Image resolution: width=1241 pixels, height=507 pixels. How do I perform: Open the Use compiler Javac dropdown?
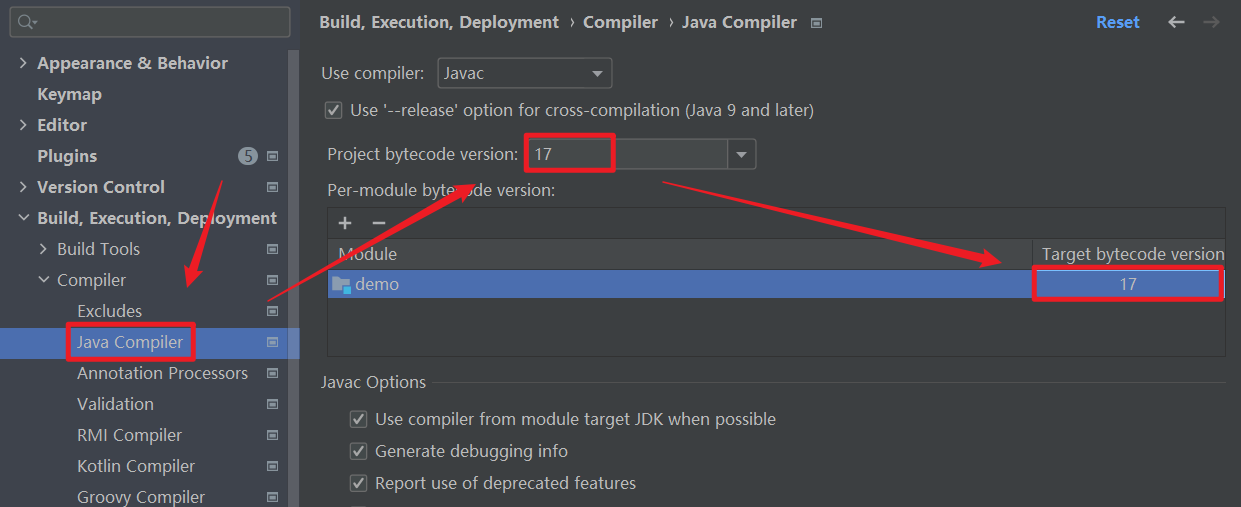(x=525, y=73)
